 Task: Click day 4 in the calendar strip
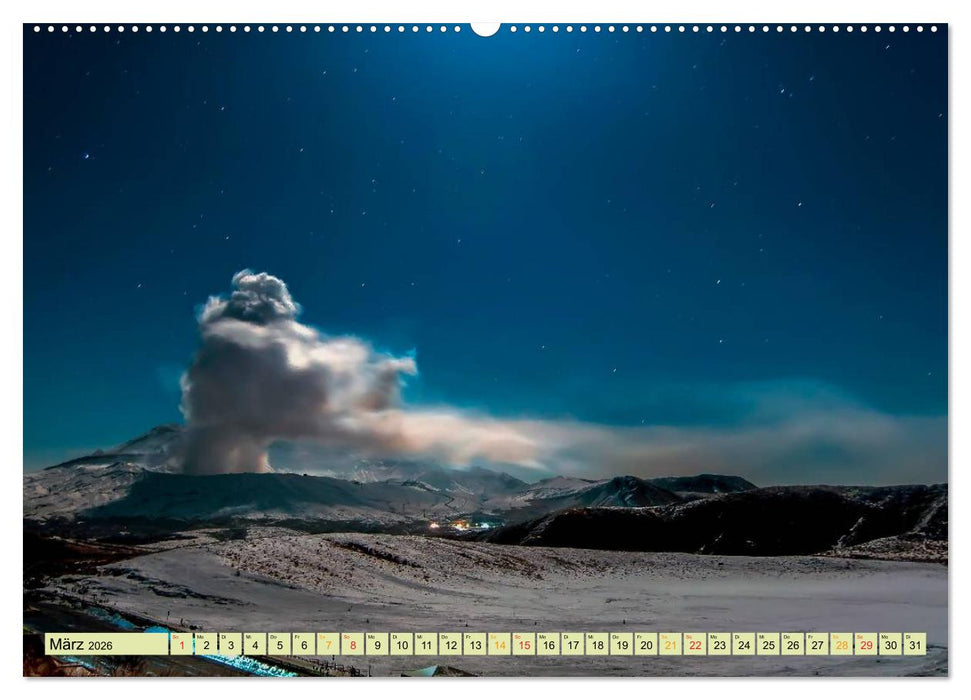(255, 644)
